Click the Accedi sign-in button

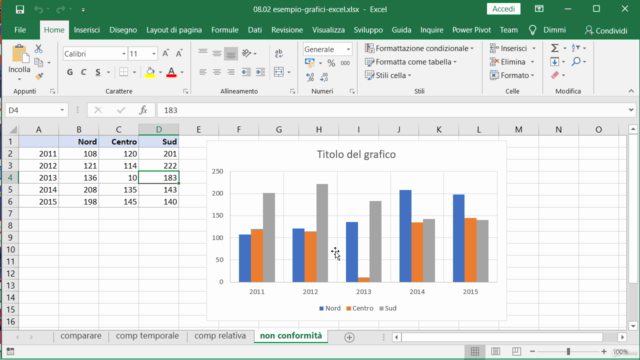pyautogui.click(x=503, y=9)
